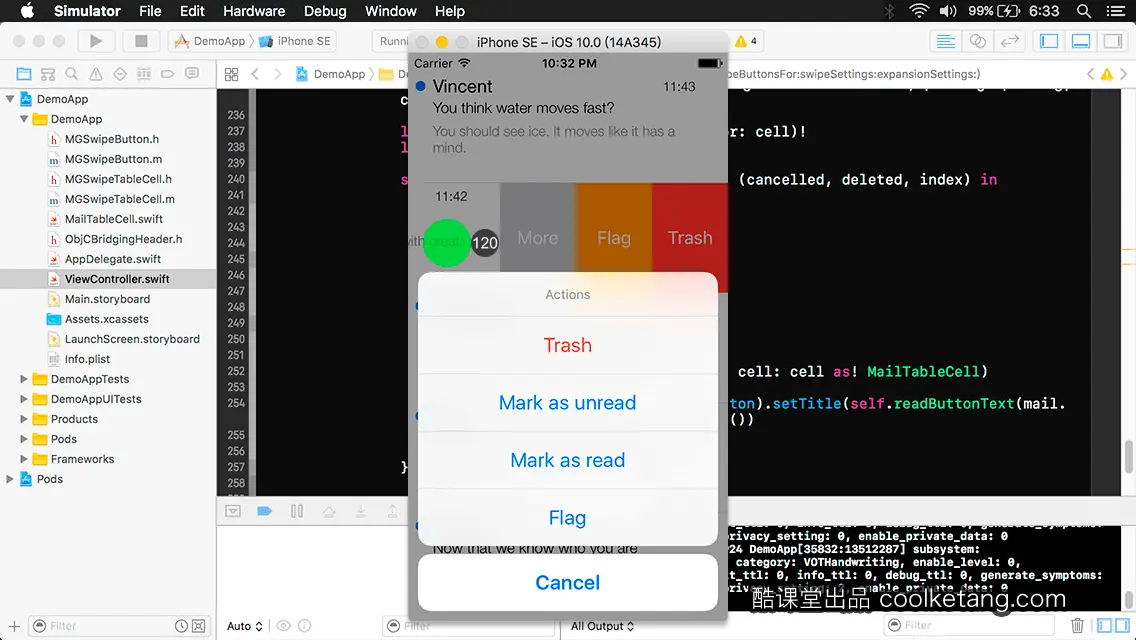Expand the Pods folder under DemoApp

pos(24,439)
